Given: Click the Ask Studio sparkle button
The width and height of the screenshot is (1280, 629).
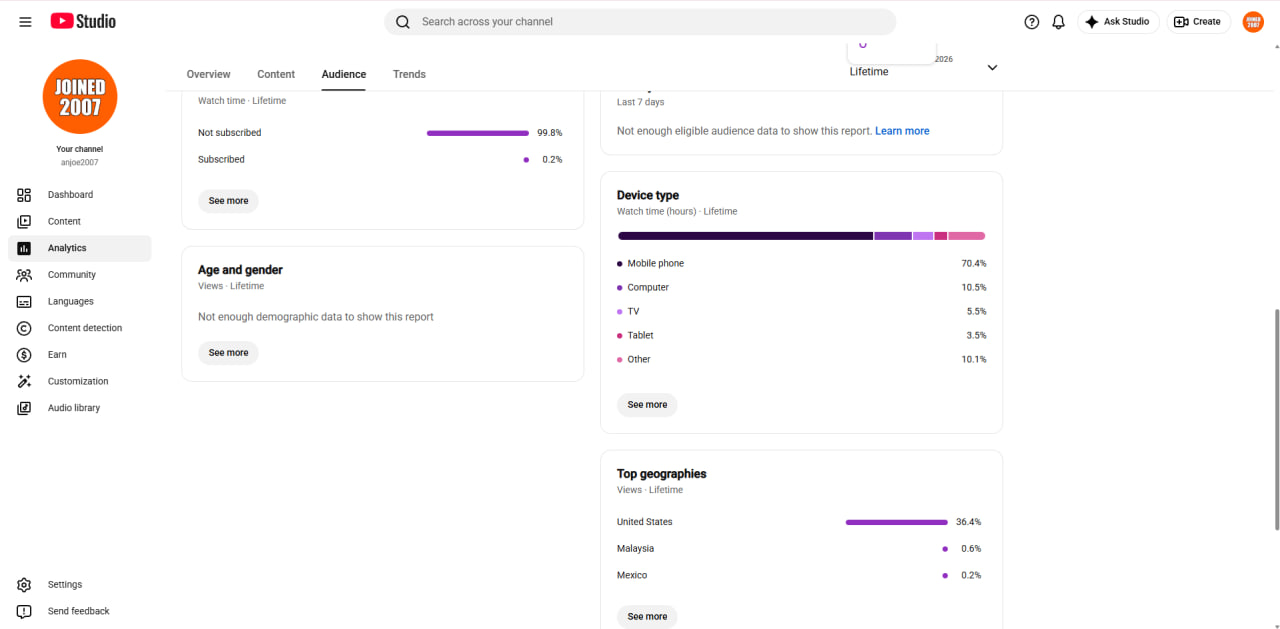Looking at the screenshot, I should pyautogui.click(x=1118, y=22).
